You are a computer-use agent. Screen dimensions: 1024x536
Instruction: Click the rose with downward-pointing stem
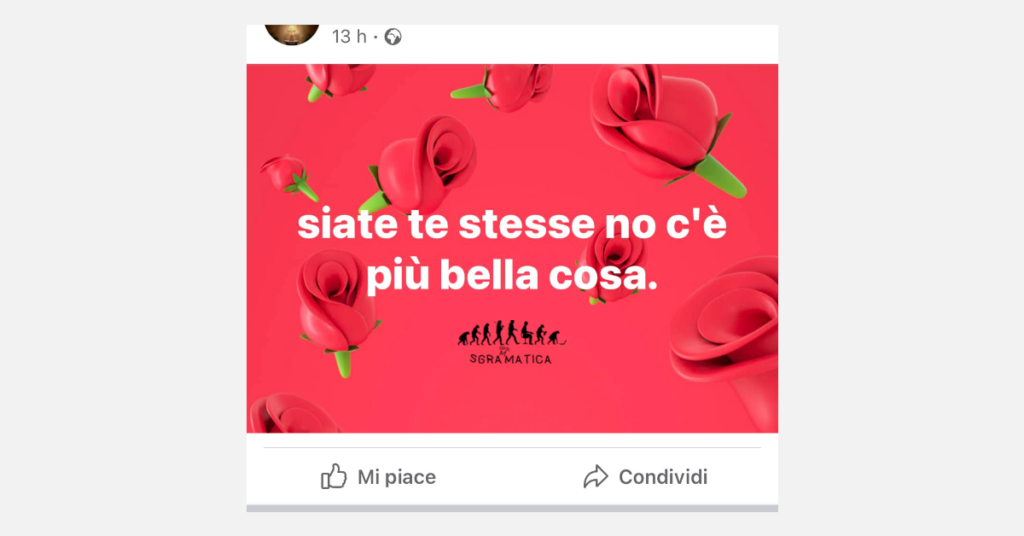(336, 311)
